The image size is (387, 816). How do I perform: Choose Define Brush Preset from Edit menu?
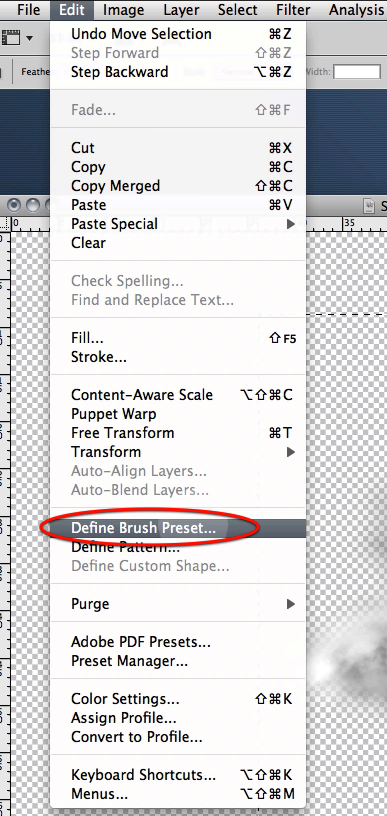pyautogui.click(x=178, y=528)
